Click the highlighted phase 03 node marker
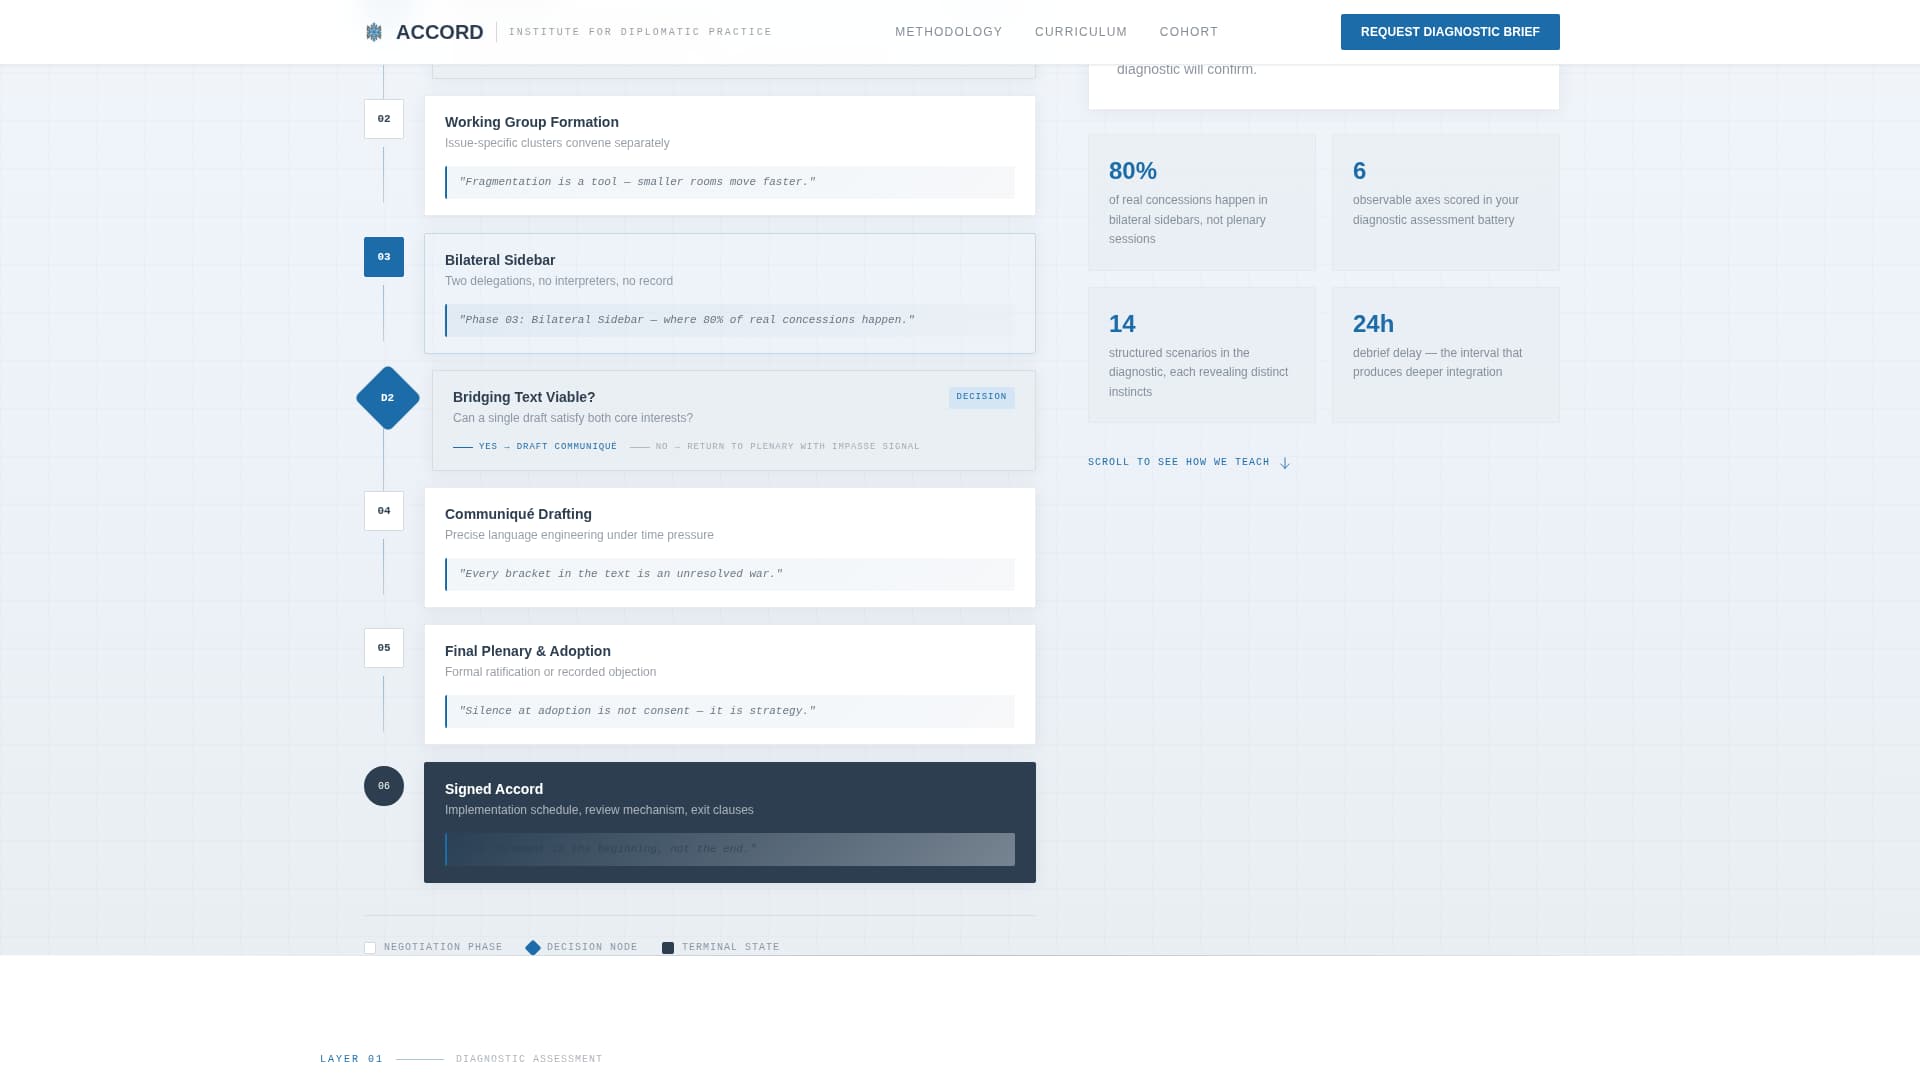The width and height of the screenshot is (1920, 1080). coord(383,257)
